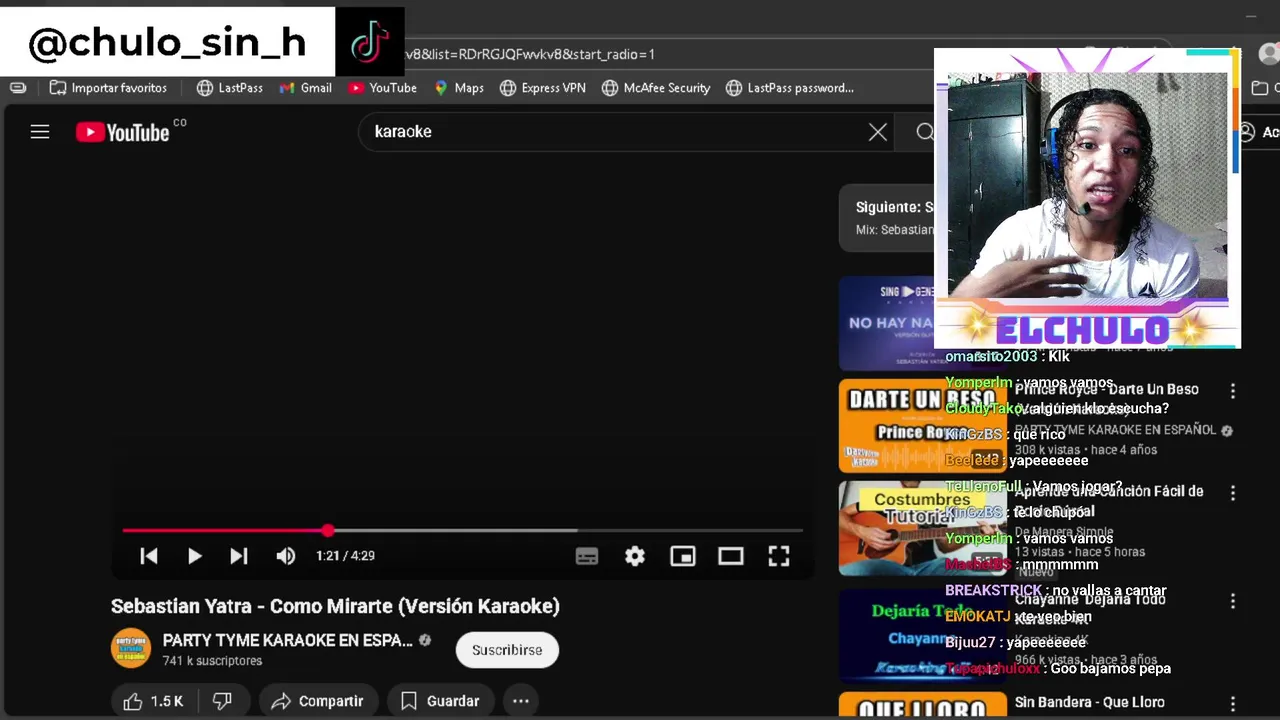This screenshot has height=720, width=1280.
Task: Open the favorites bar leftmost tab icon
Action: [x=18, y=88]
